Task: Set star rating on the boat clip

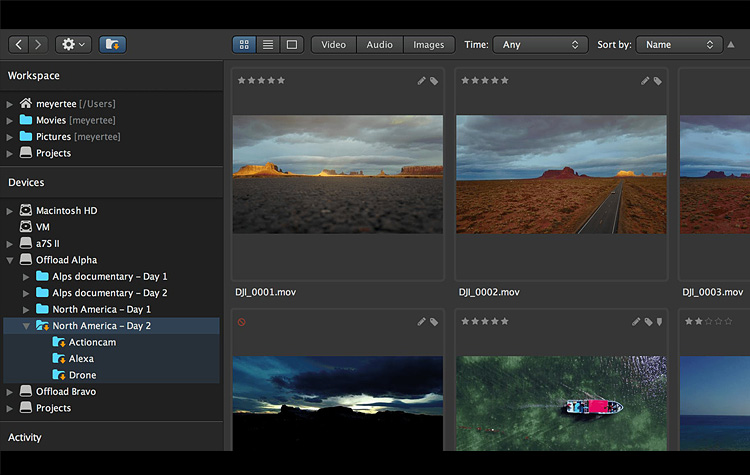Action: point(485,321)
